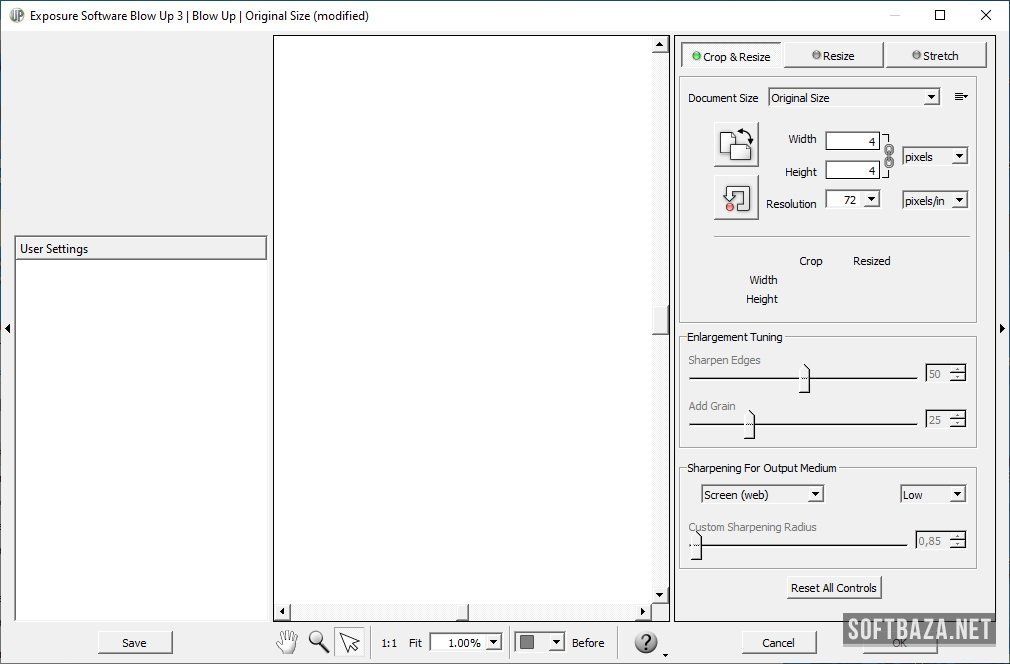Click the reset crop region icon
Viewport: 1010px width, 664px height.
pos(736,197)
